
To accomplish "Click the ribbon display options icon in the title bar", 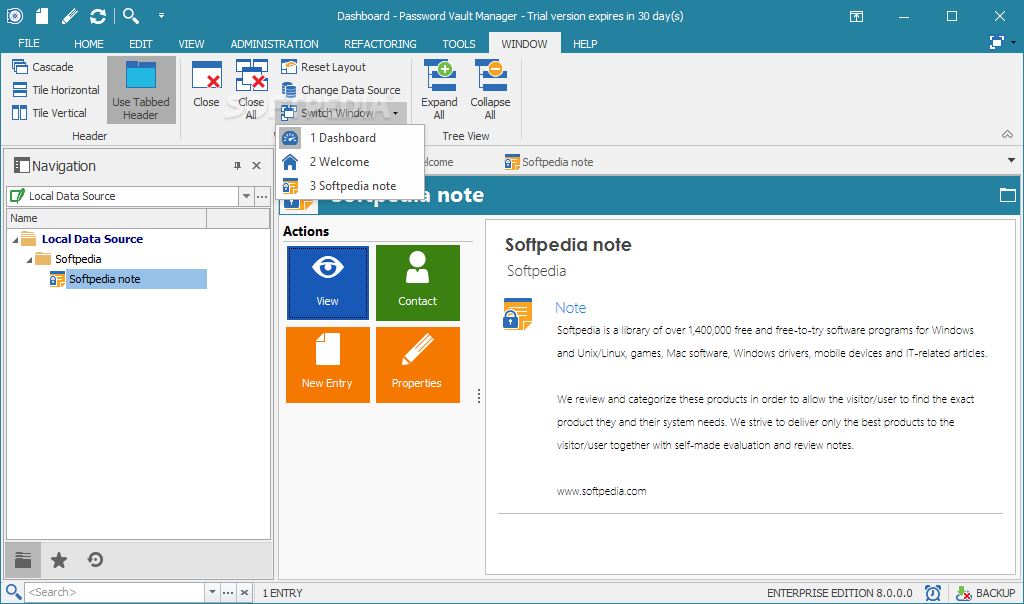I will [856, 16].
